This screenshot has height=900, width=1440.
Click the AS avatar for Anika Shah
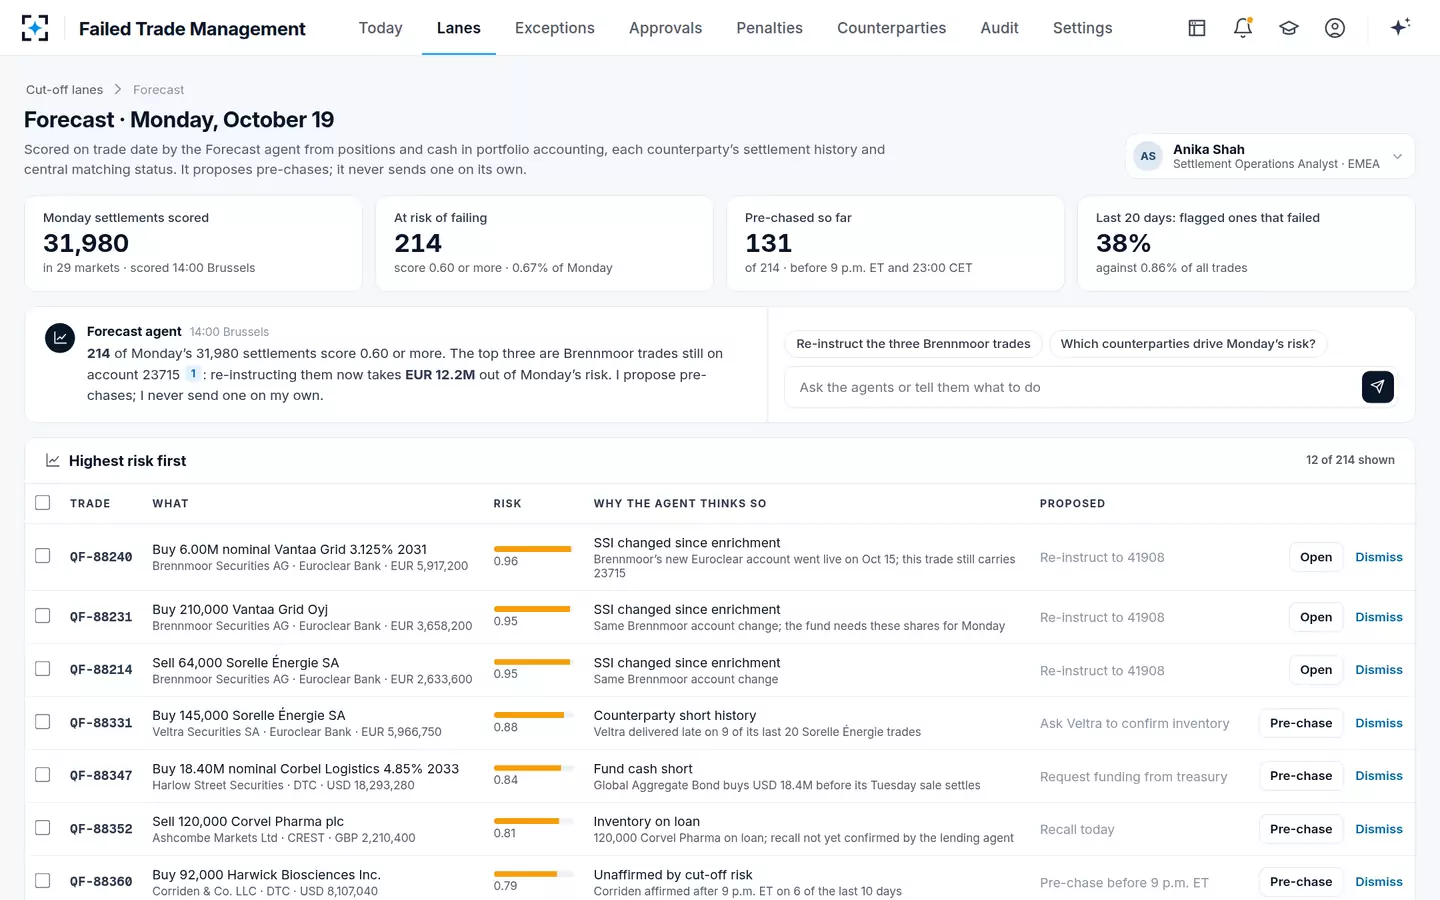click(x=1148, y=156)
